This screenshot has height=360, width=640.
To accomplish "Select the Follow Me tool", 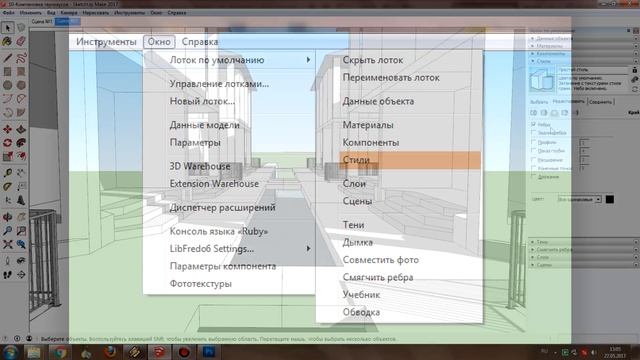I will [21, 143].
